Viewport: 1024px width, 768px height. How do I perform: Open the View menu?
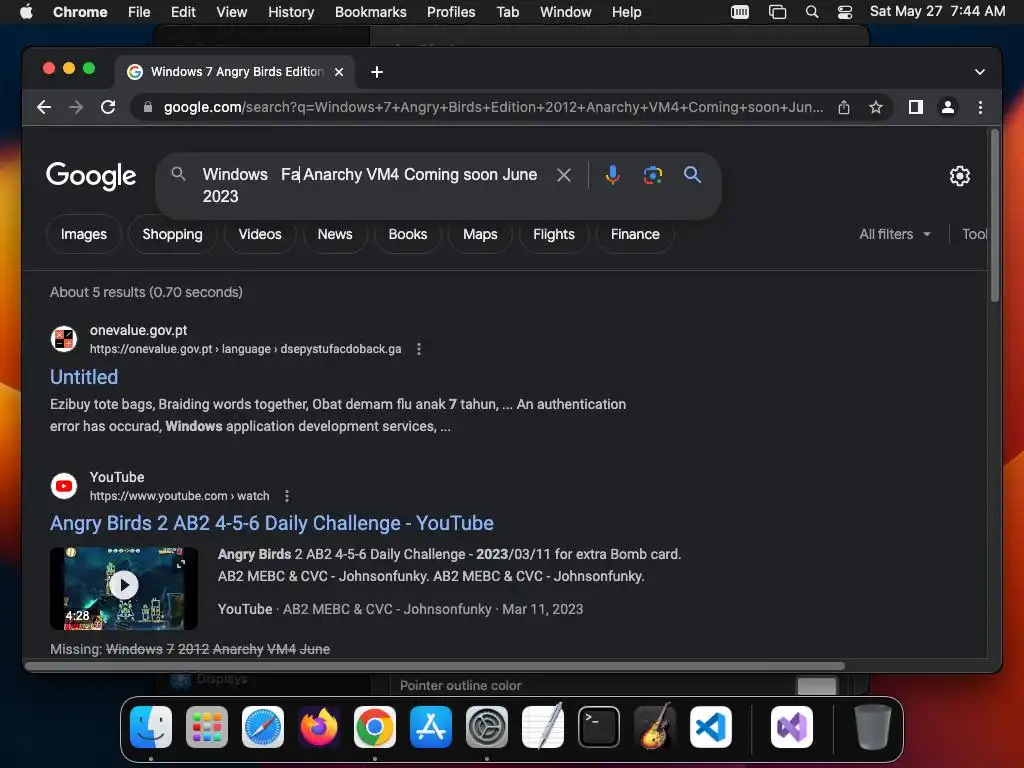[232, 12]
